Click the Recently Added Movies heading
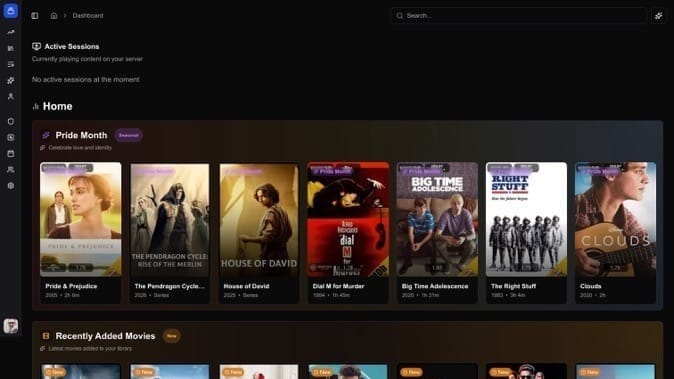 click(x=105, y=336)
